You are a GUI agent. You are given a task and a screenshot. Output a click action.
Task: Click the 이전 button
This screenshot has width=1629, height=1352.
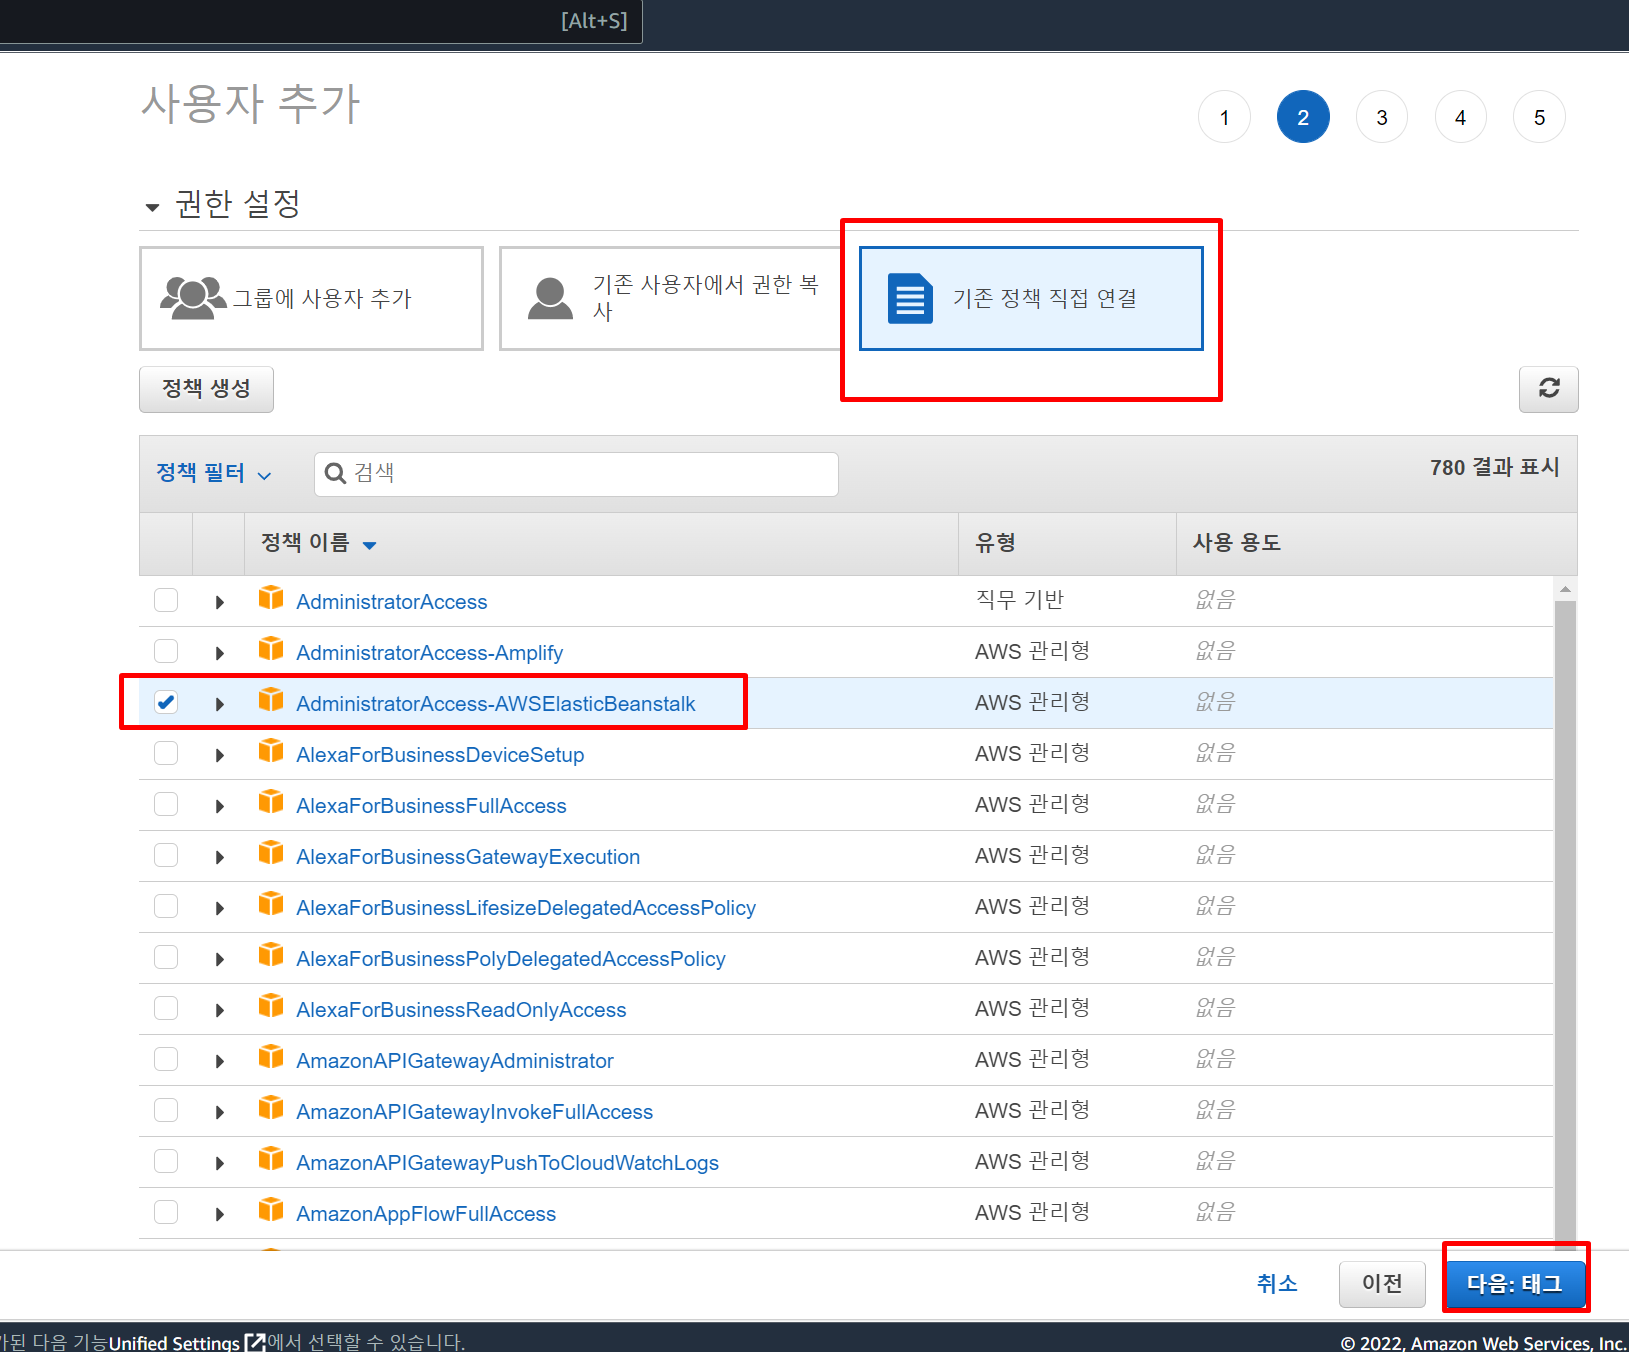click(1383, 1284)
